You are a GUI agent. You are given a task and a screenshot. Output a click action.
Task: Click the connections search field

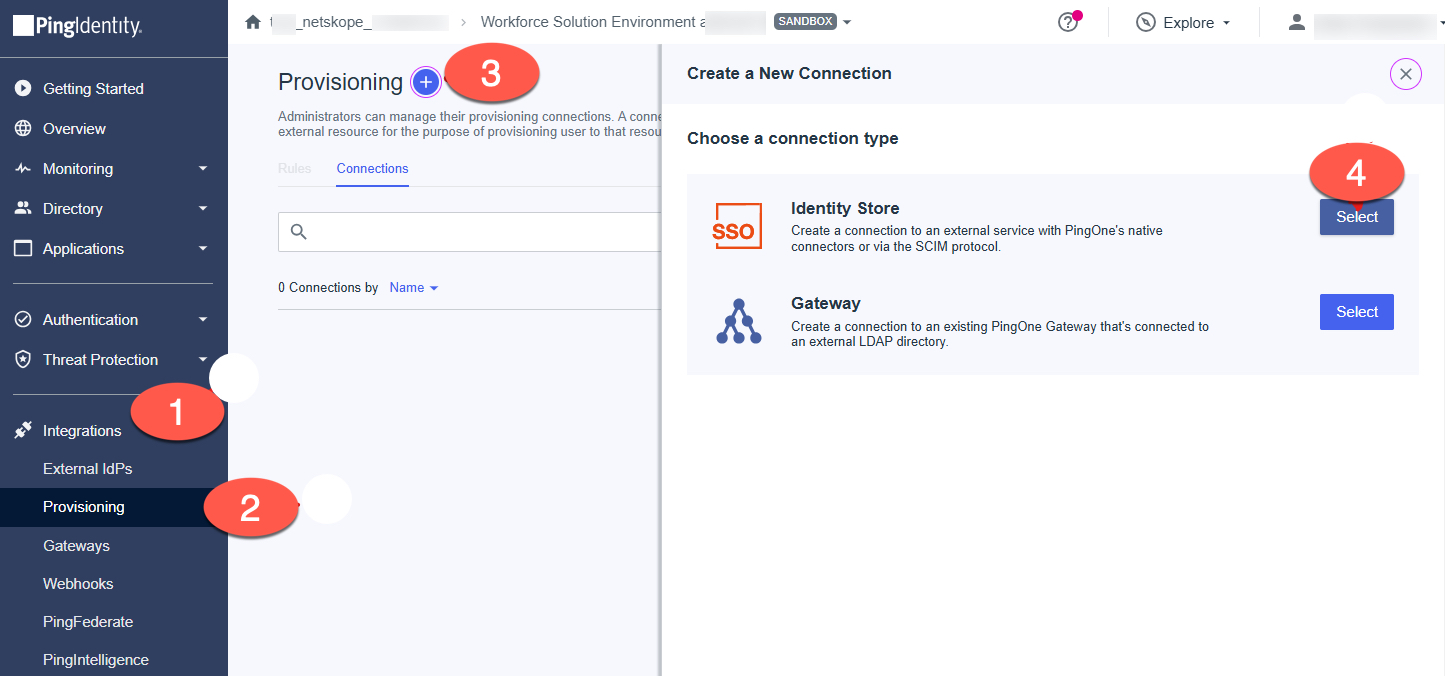468,232
